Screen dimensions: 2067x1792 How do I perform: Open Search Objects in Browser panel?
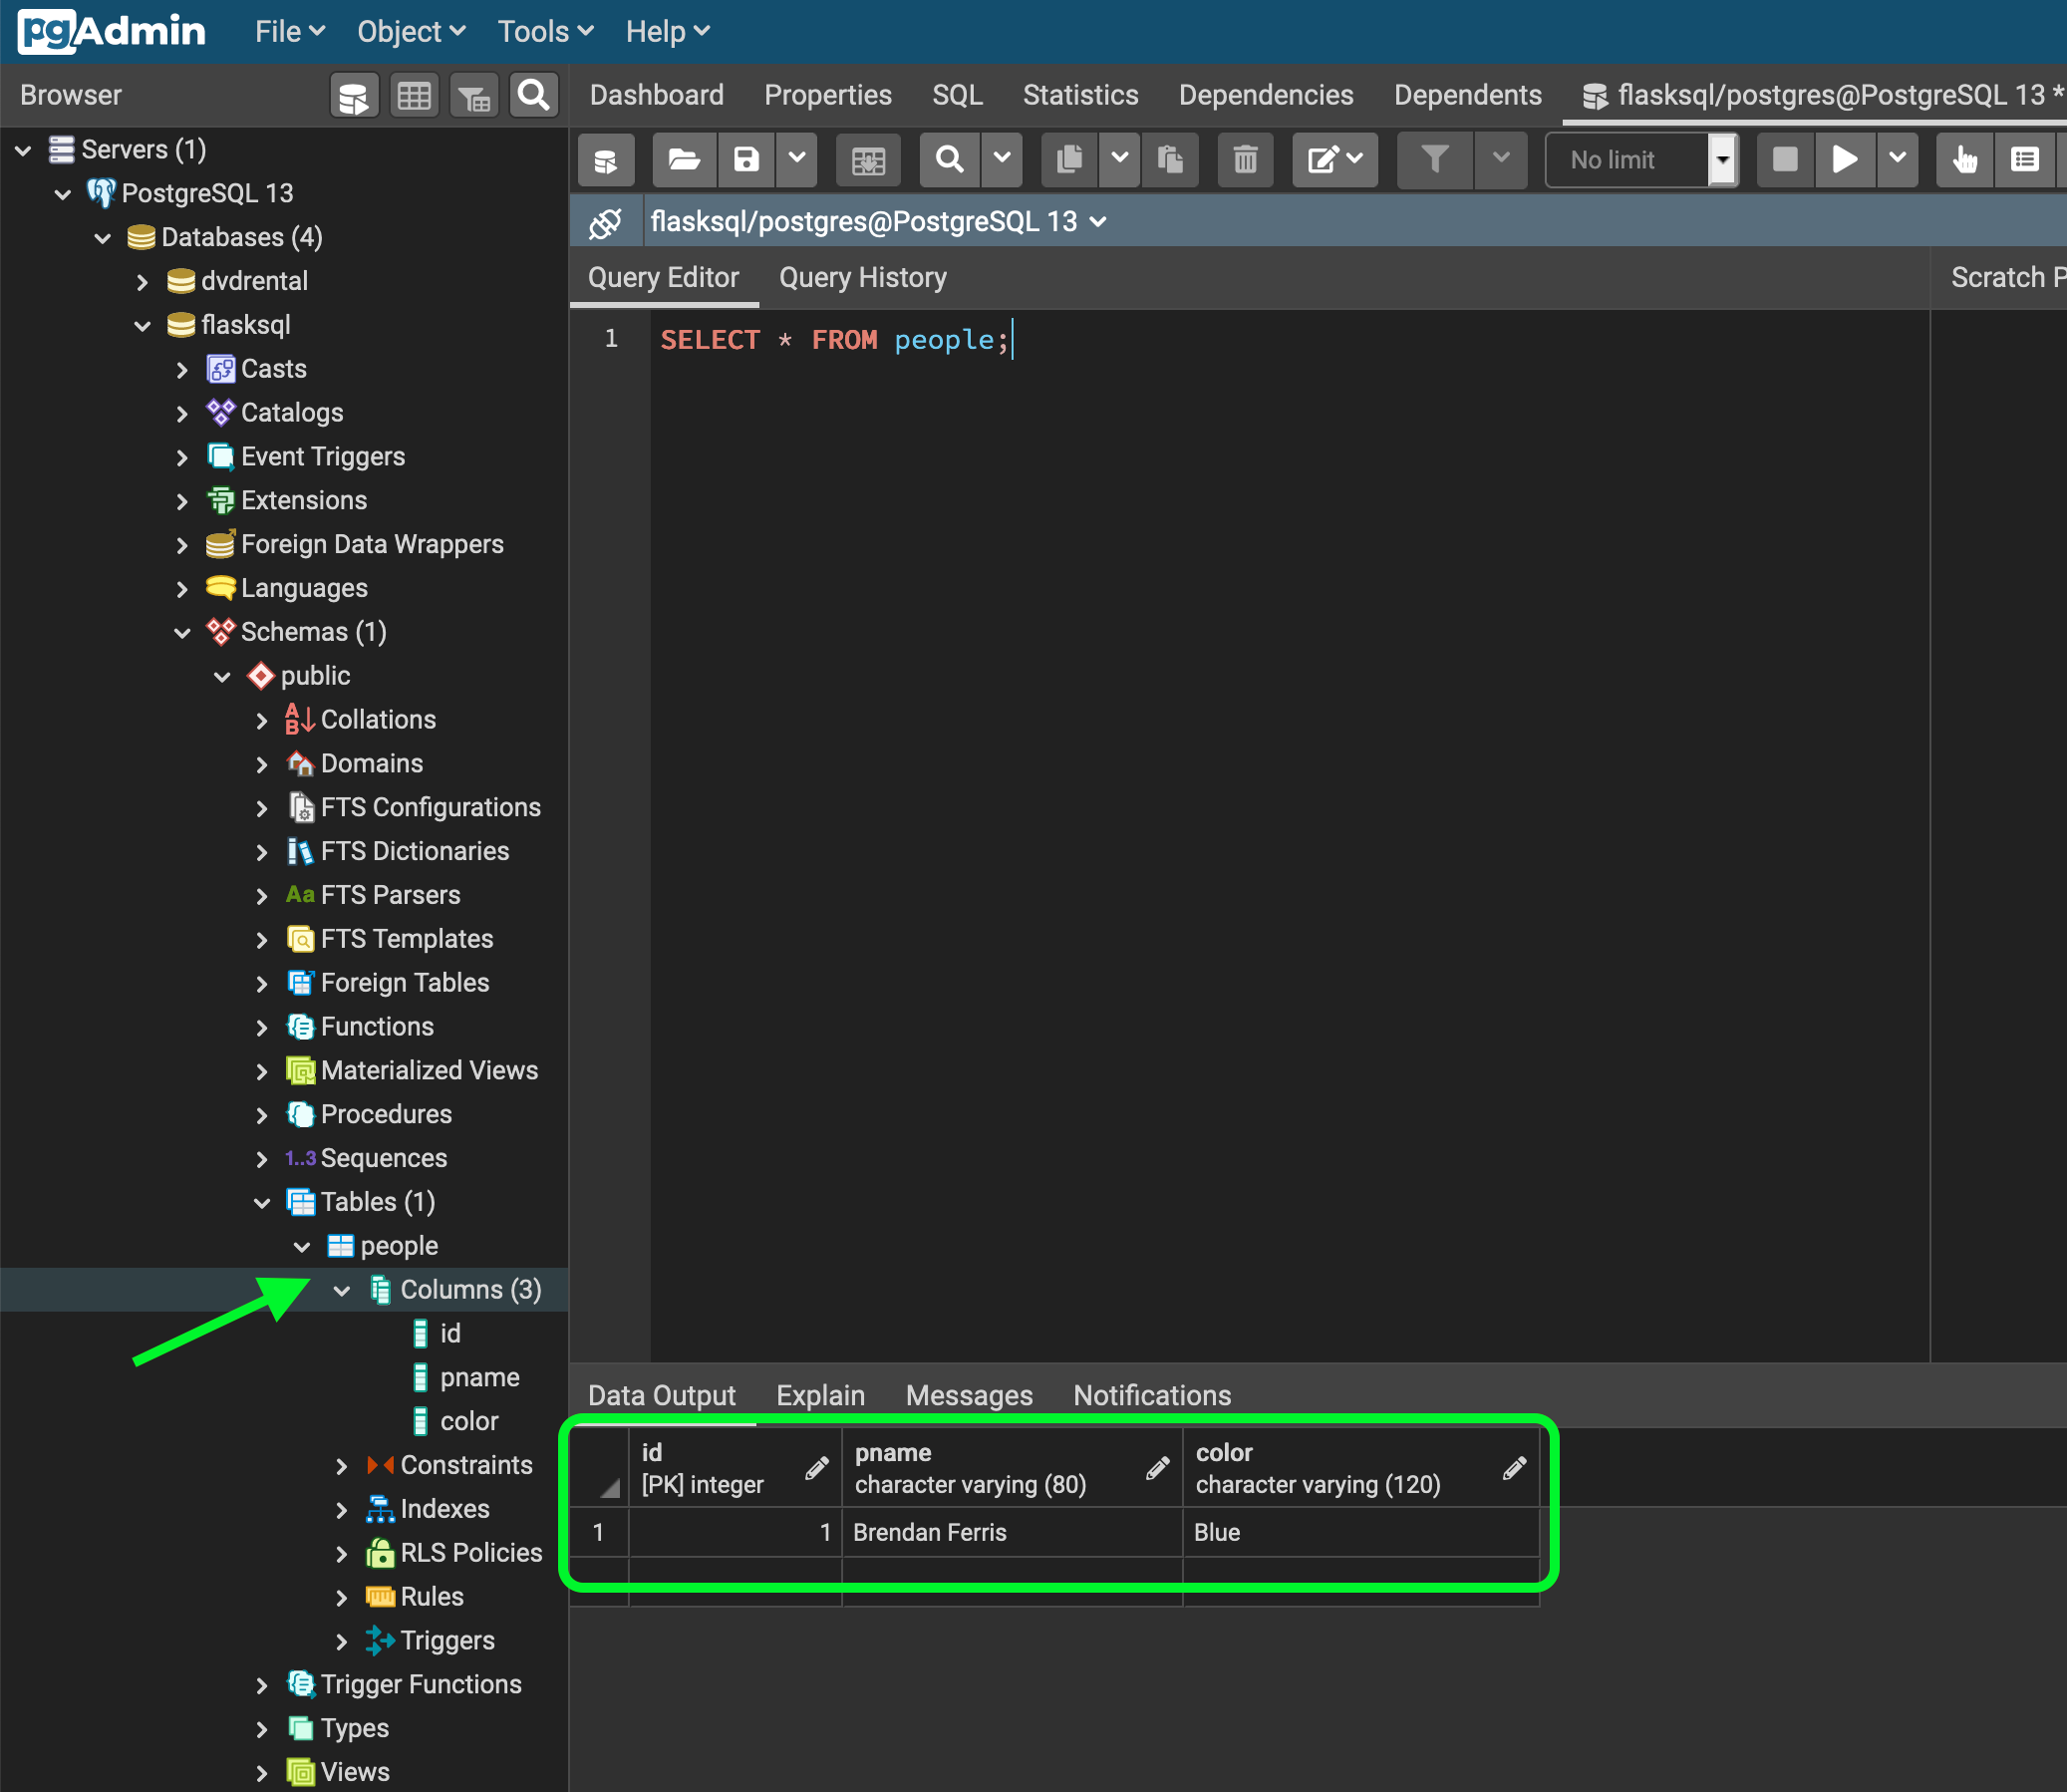pos(533,96)
